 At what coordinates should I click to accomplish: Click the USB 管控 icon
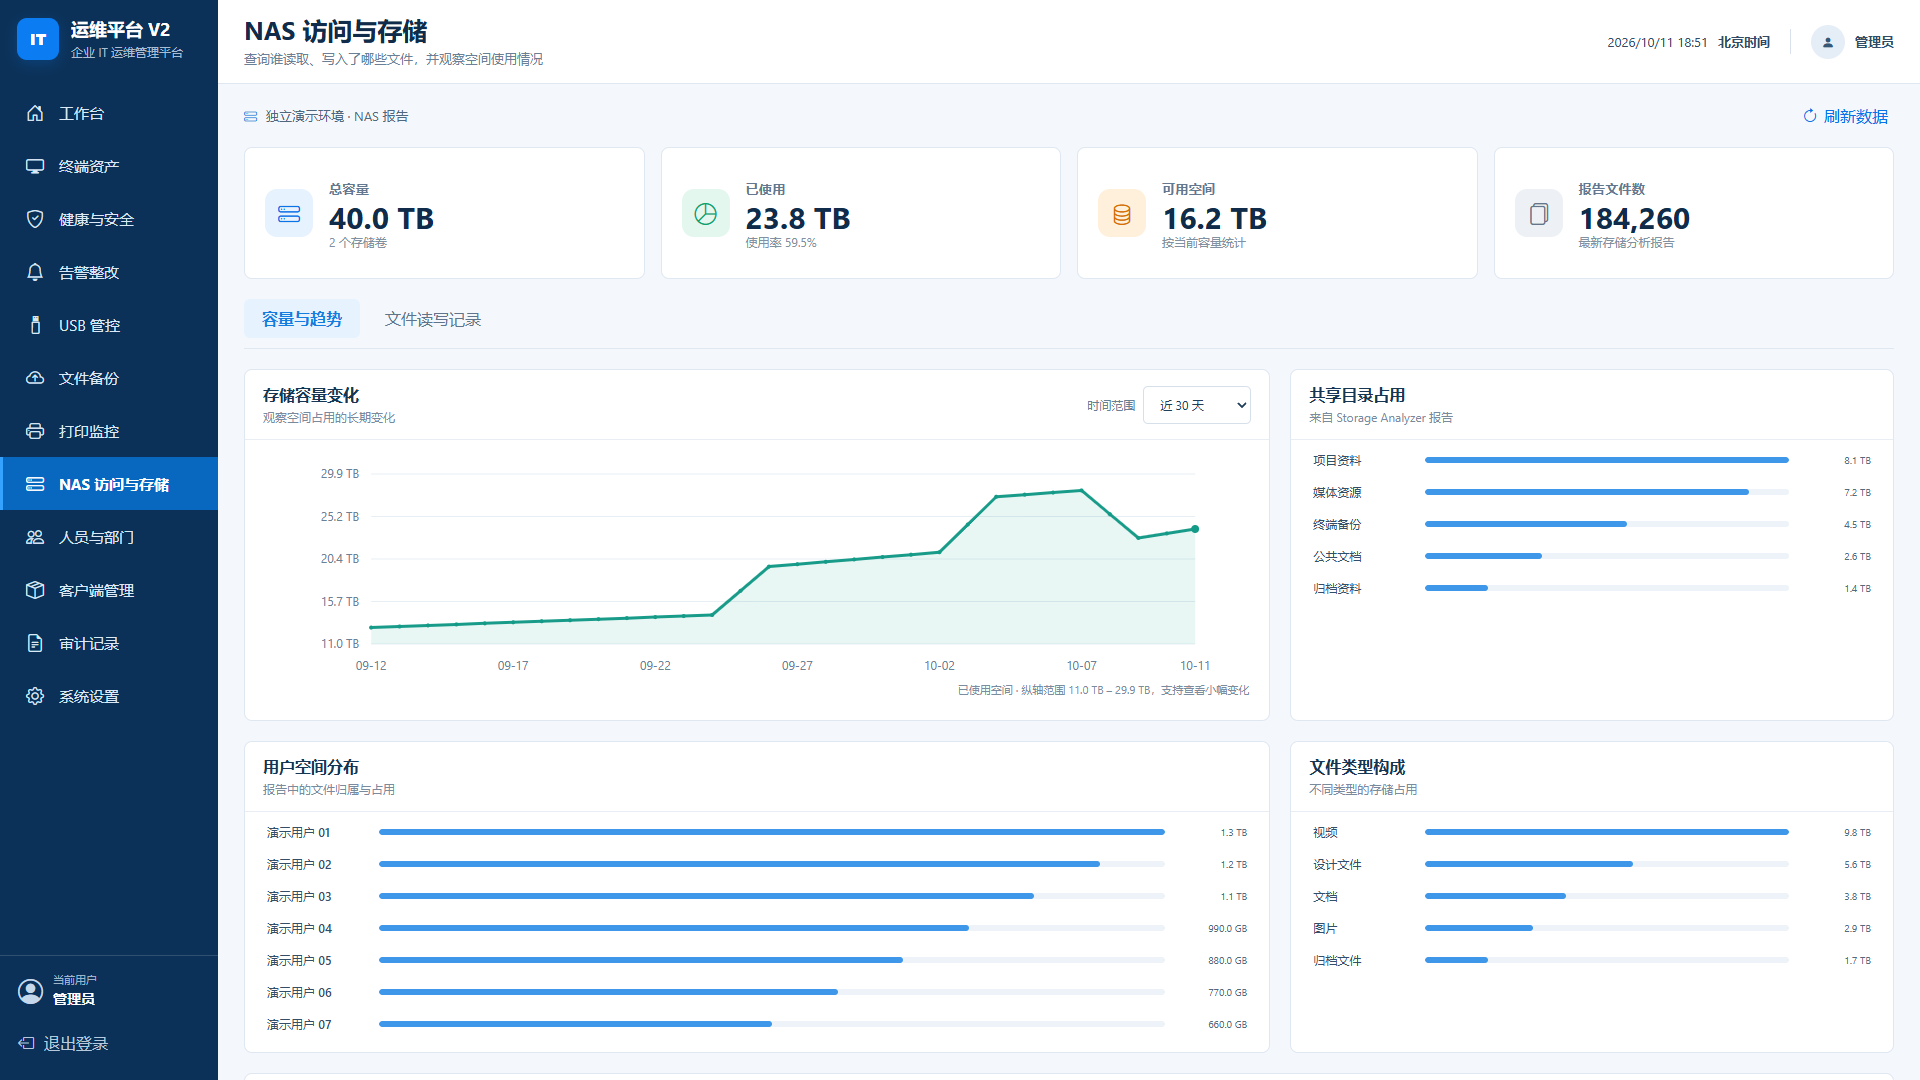pos(35,325)
